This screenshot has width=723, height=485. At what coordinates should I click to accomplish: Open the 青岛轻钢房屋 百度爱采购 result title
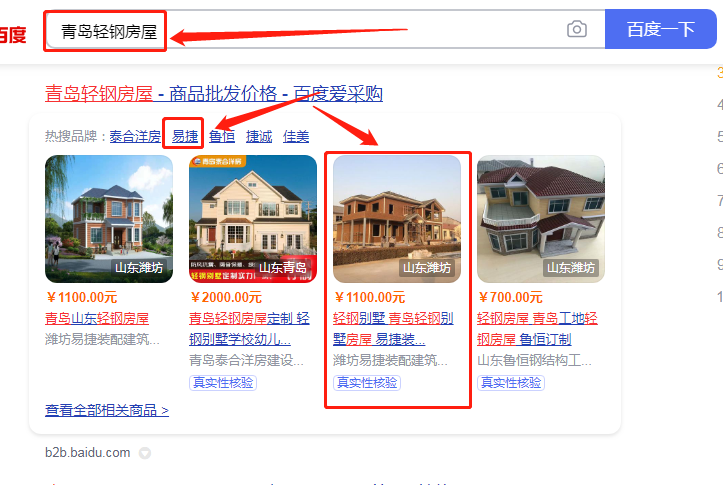pyautogui.click(x=213, y=94)
